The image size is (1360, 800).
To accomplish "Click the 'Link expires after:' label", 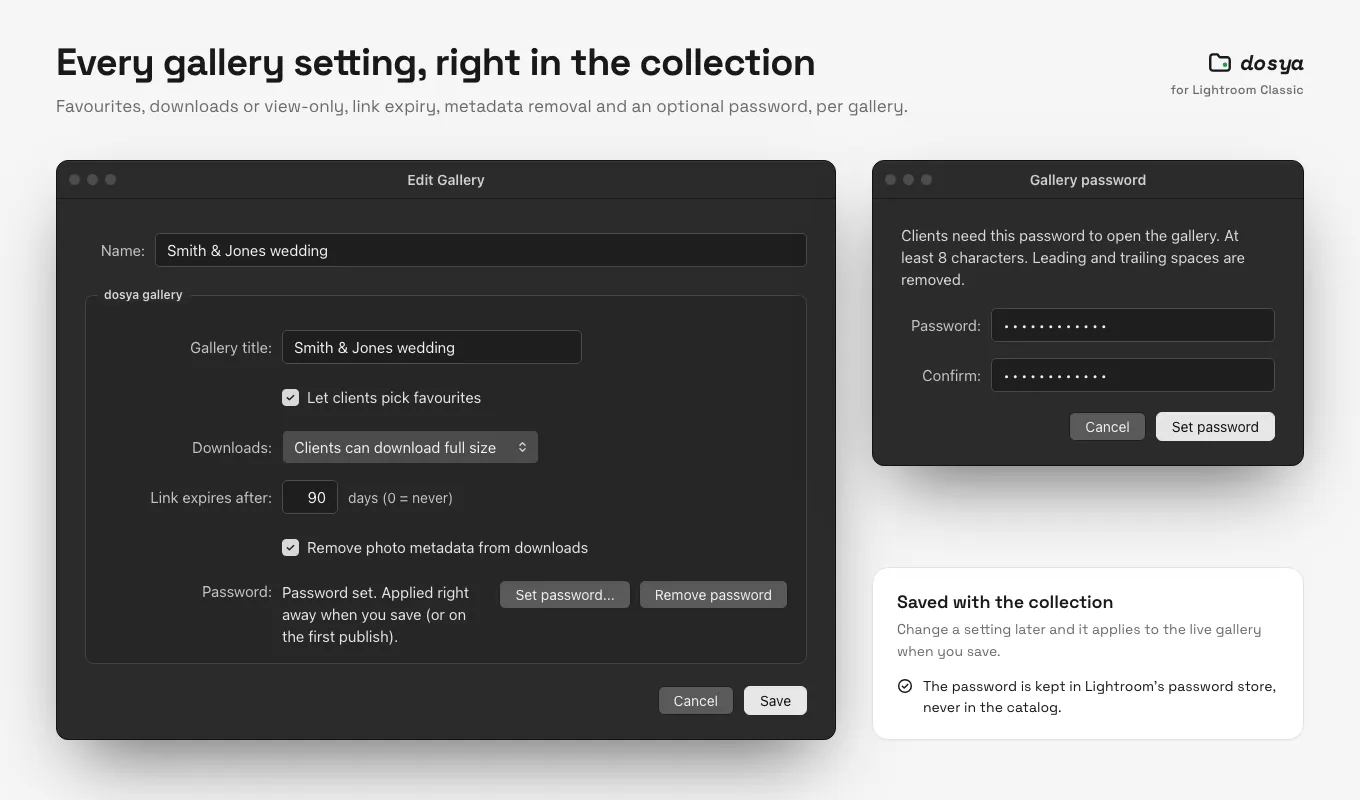I will tap(211, 498).
